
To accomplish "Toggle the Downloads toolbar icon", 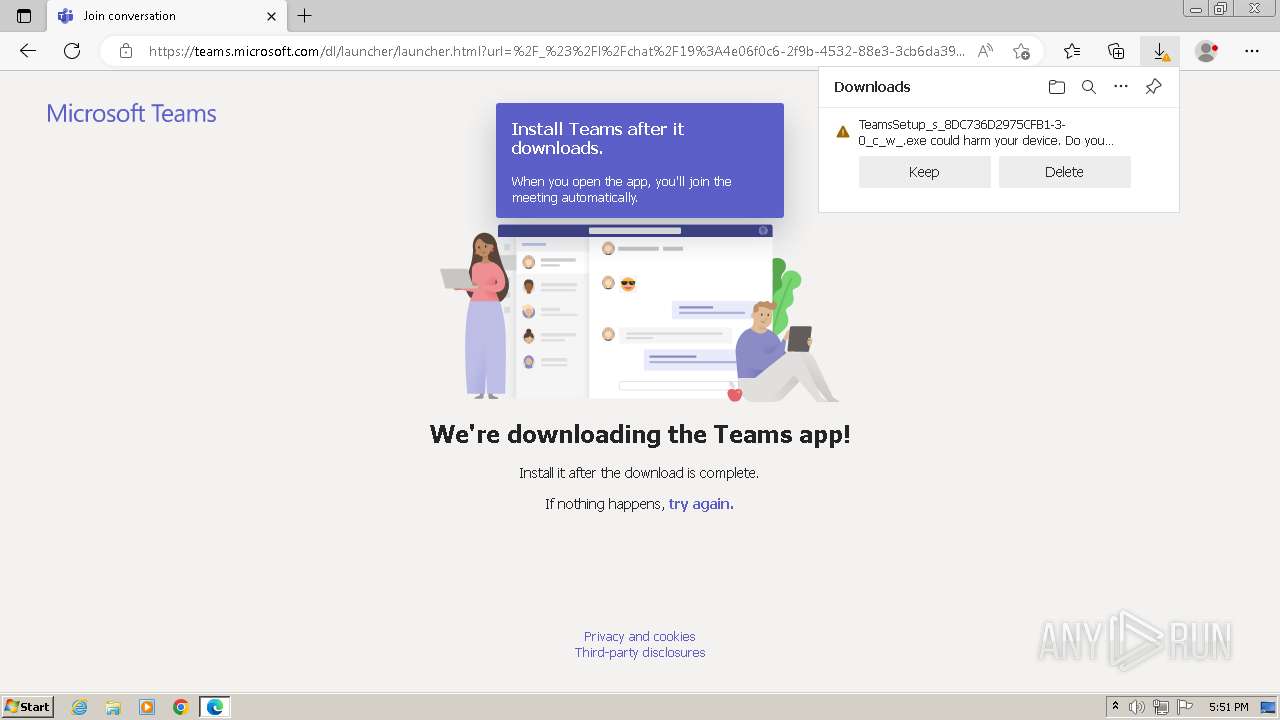I will click(1160, 51).
